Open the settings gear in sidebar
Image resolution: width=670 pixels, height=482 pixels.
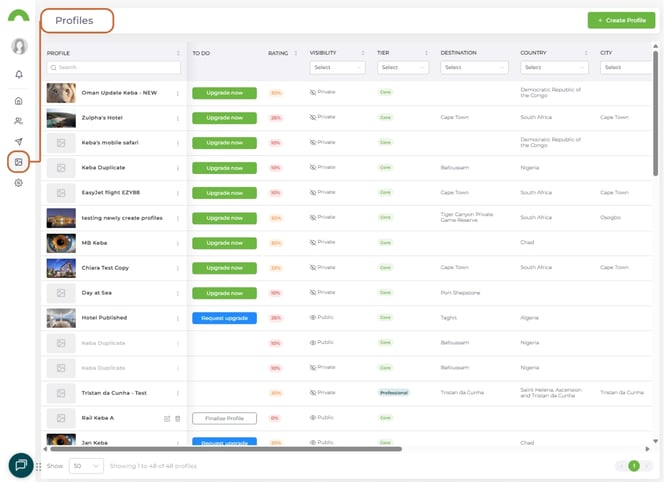point(18,183)
